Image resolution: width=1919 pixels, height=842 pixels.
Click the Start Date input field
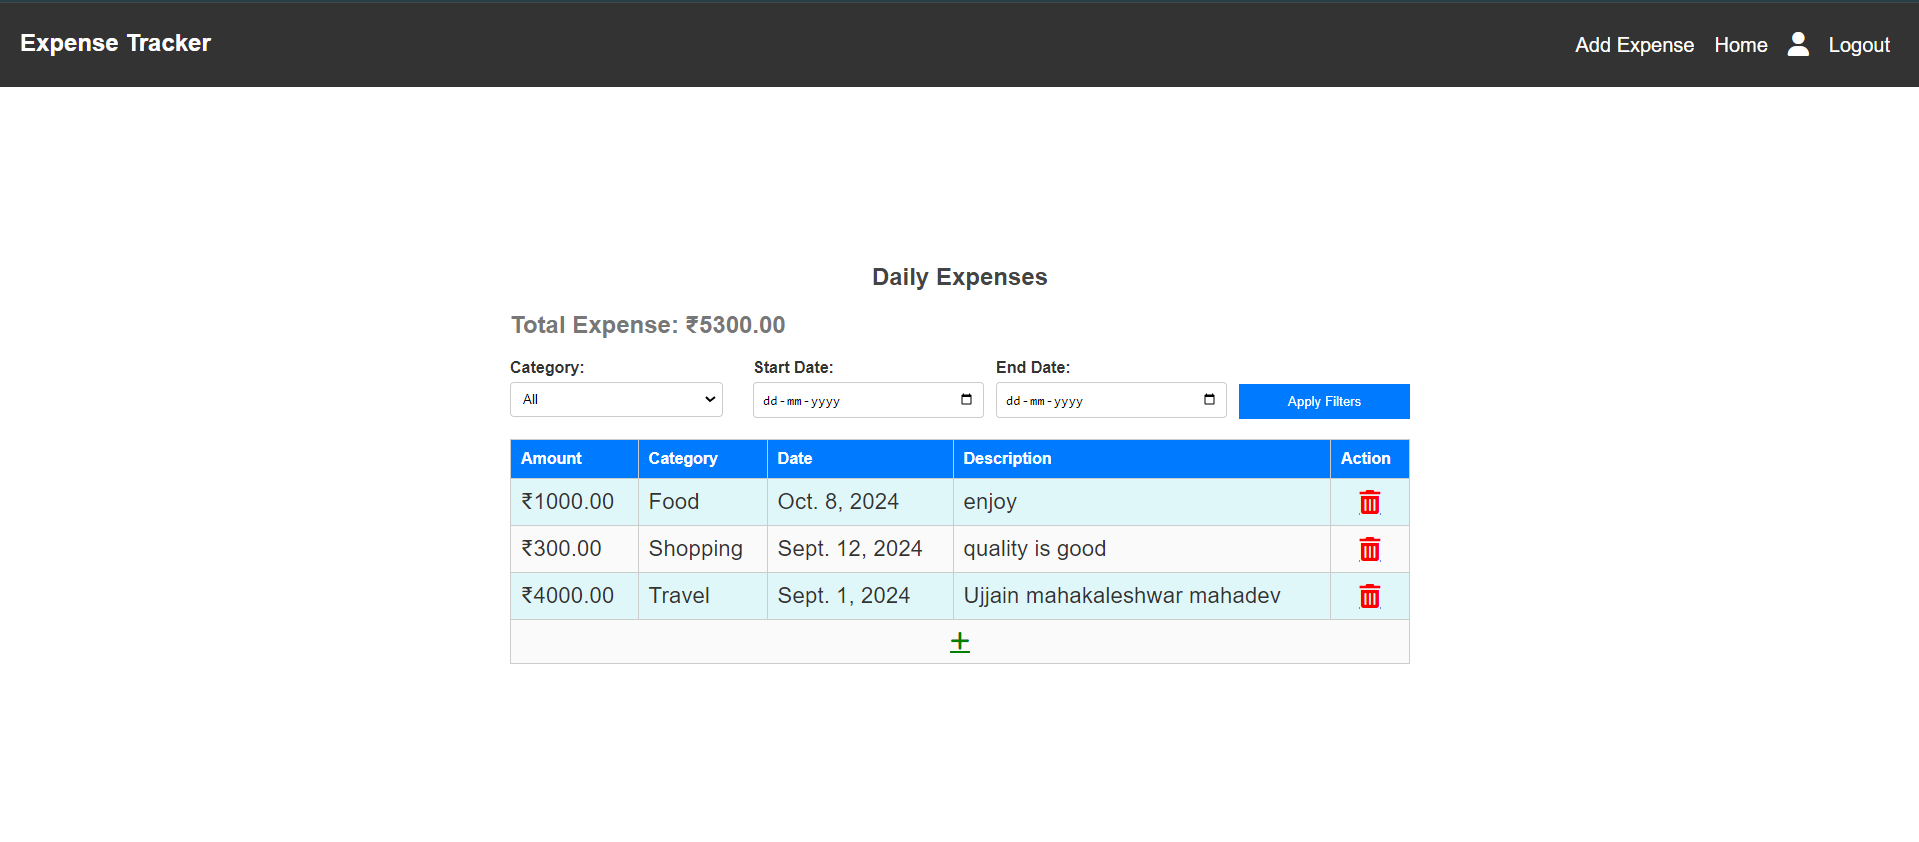(x=850, y=400)
